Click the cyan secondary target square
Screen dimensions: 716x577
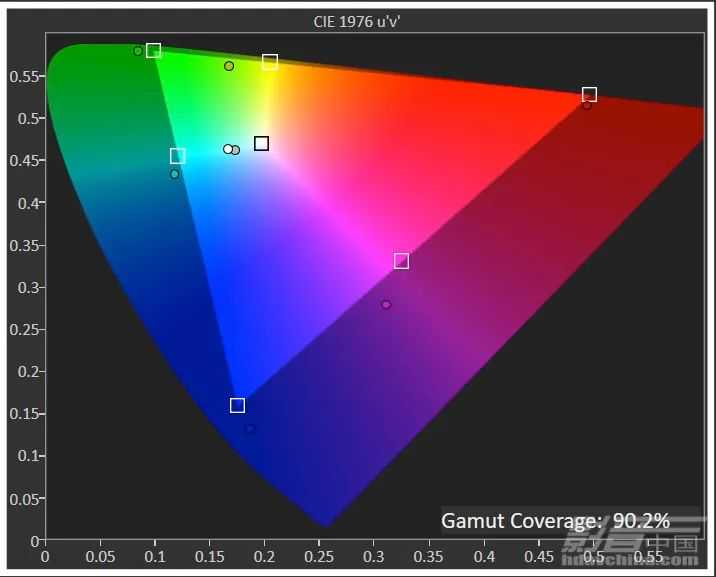(177, 156)
